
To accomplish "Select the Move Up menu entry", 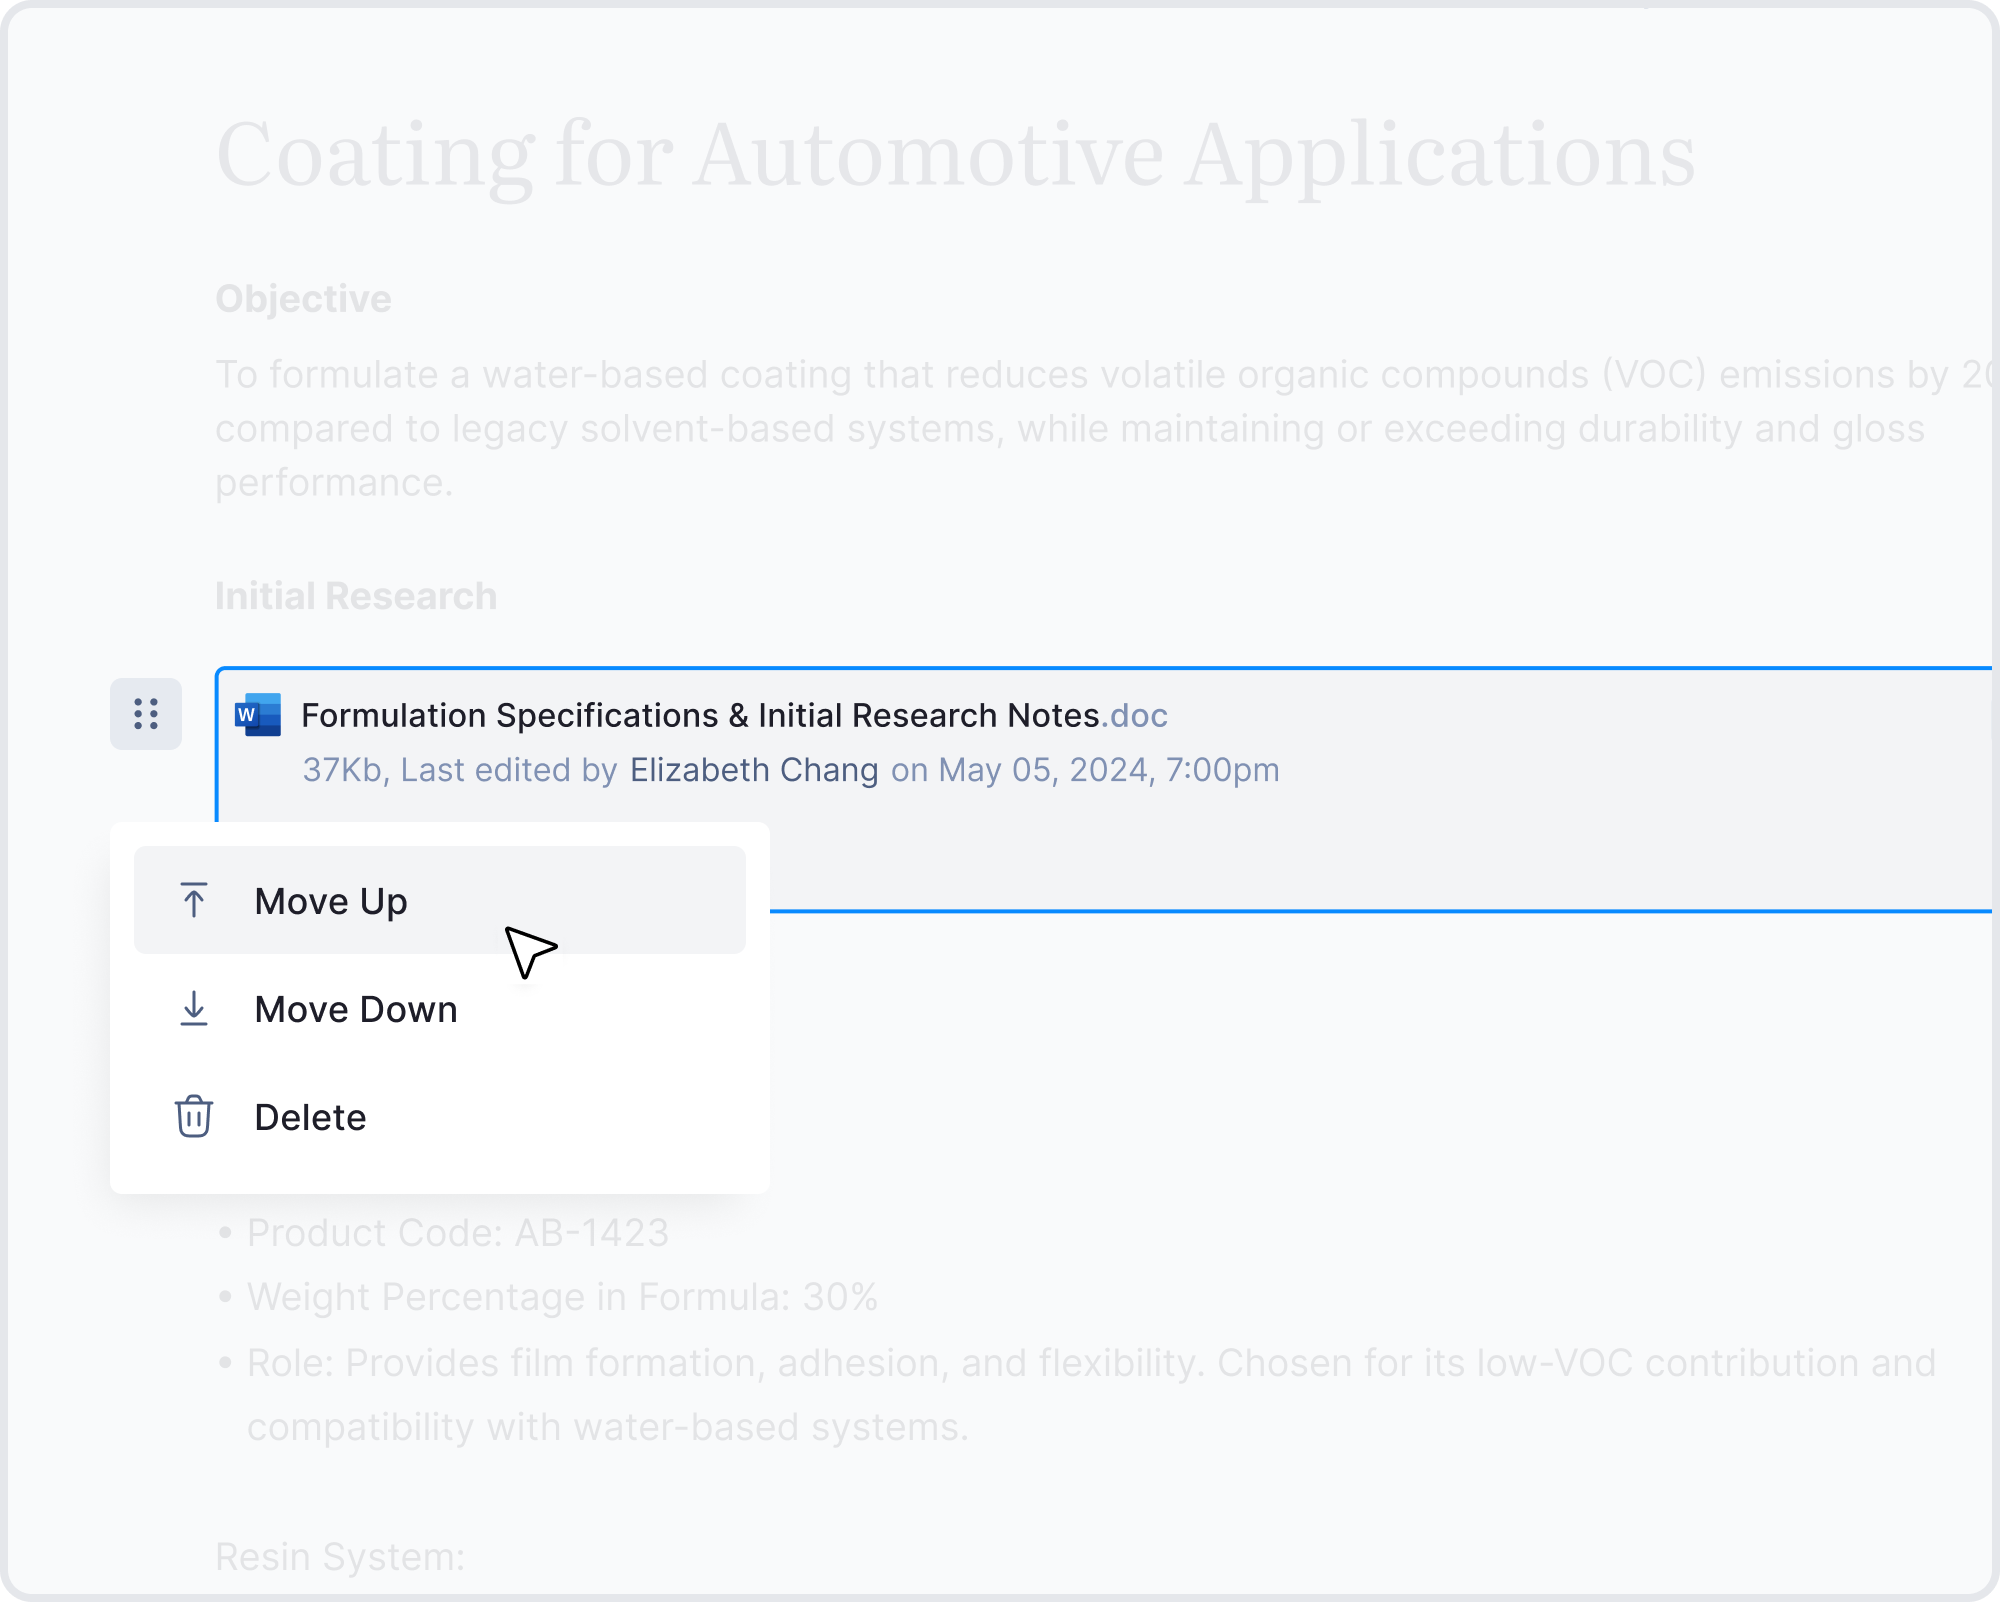I will point(331,901).
